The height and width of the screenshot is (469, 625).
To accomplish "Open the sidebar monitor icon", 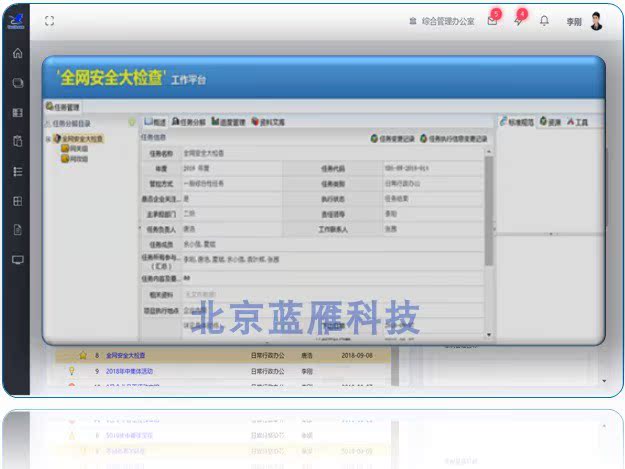I will point(18,260).
